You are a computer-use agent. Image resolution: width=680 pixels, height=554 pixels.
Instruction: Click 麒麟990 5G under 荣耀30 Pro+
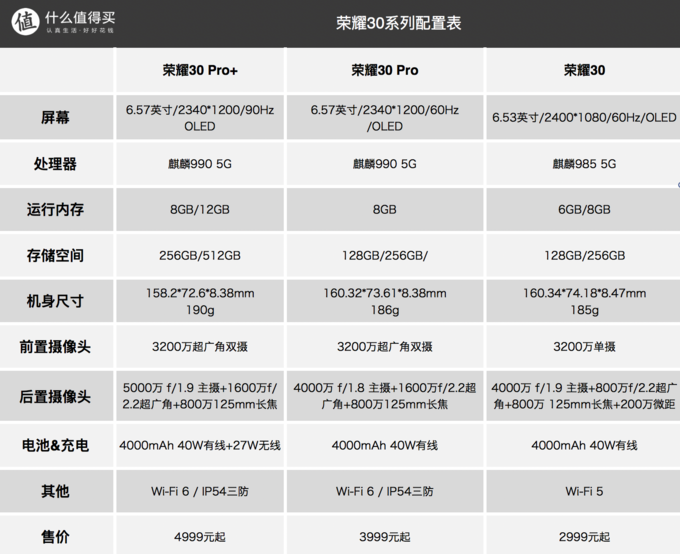tap(200, 164)
